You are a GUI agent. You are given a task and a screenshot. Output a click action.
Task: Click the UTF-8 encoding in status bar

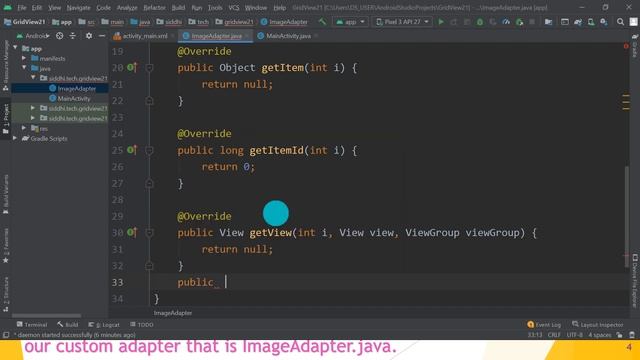pos(575,335)
